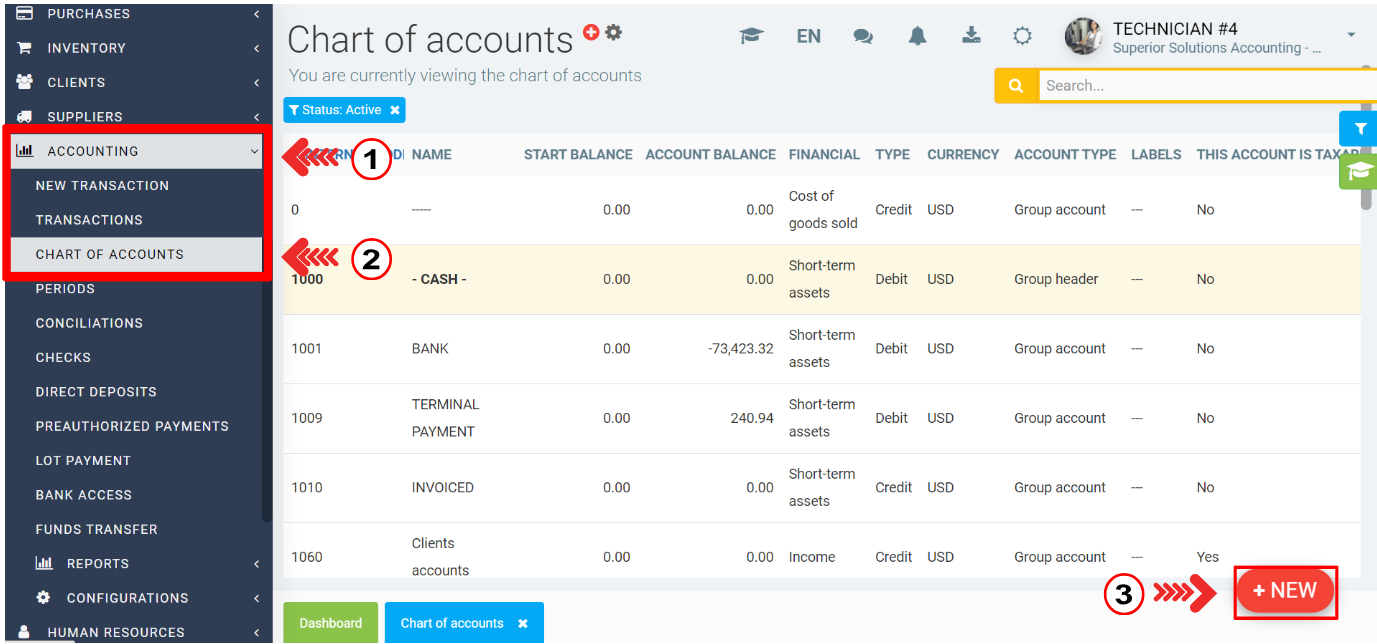Open the Technician #4 user dropdown
This screenshot has height=644, width=1377.
coord(1351,36)
